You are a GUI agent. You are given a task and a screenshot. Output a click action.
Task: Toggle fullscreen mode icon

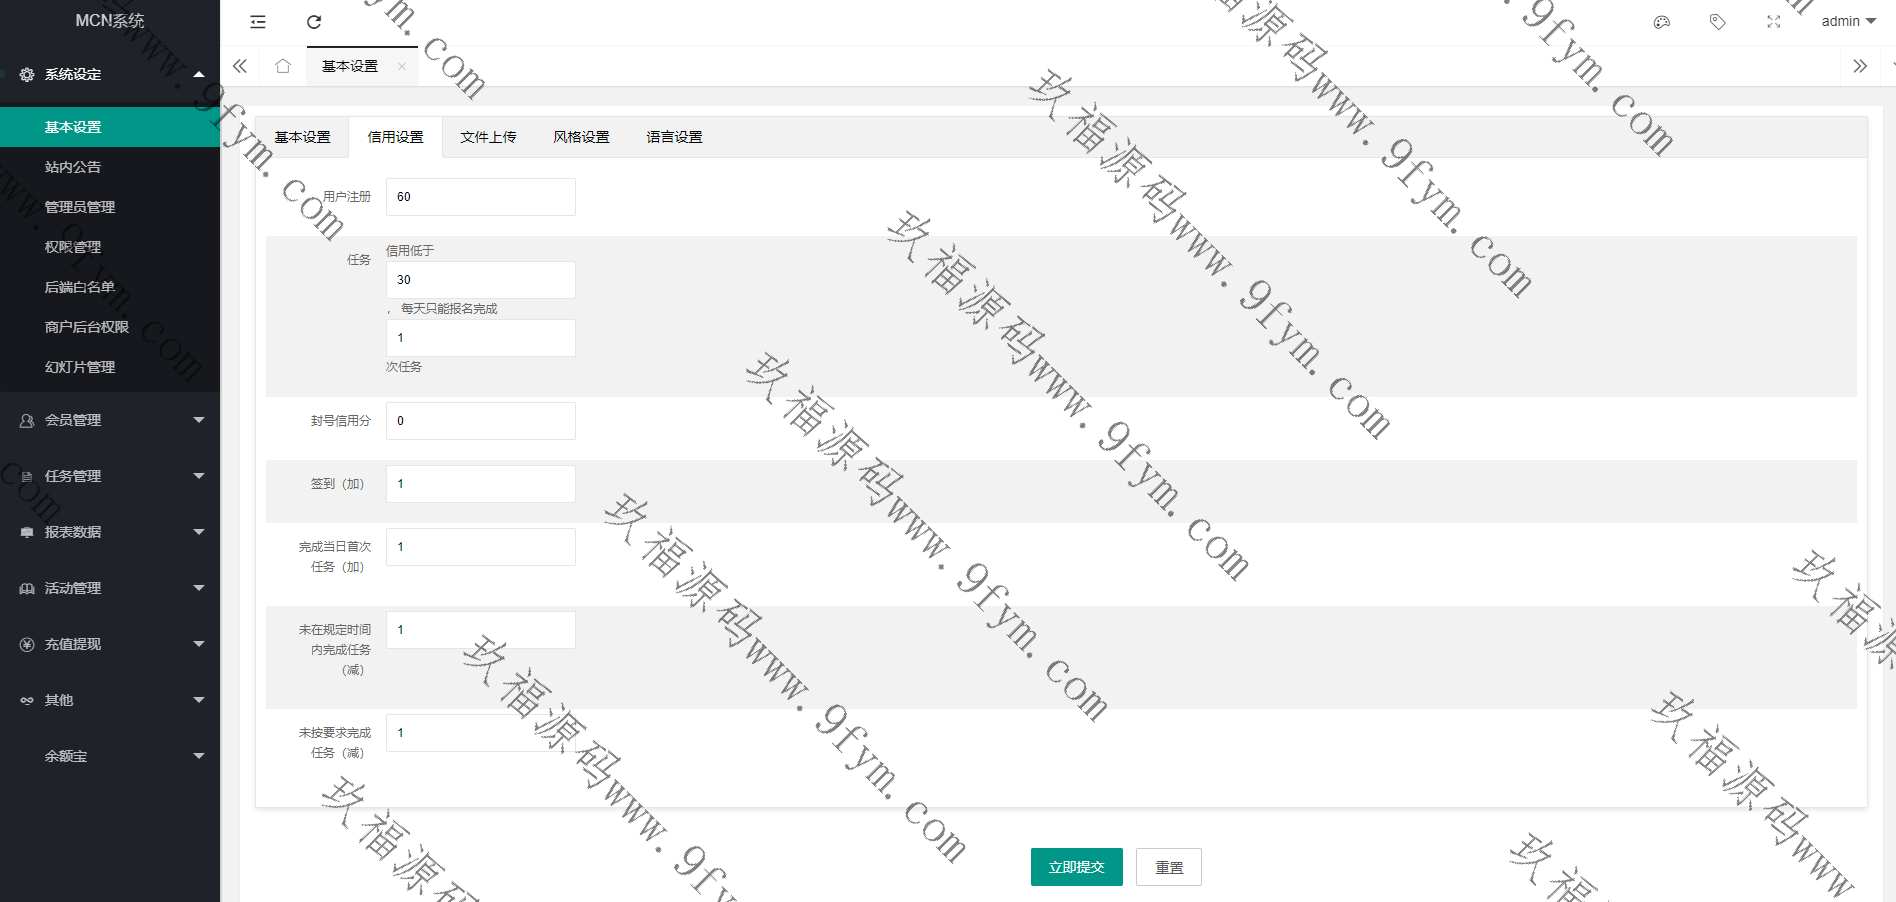[1773, 22]
